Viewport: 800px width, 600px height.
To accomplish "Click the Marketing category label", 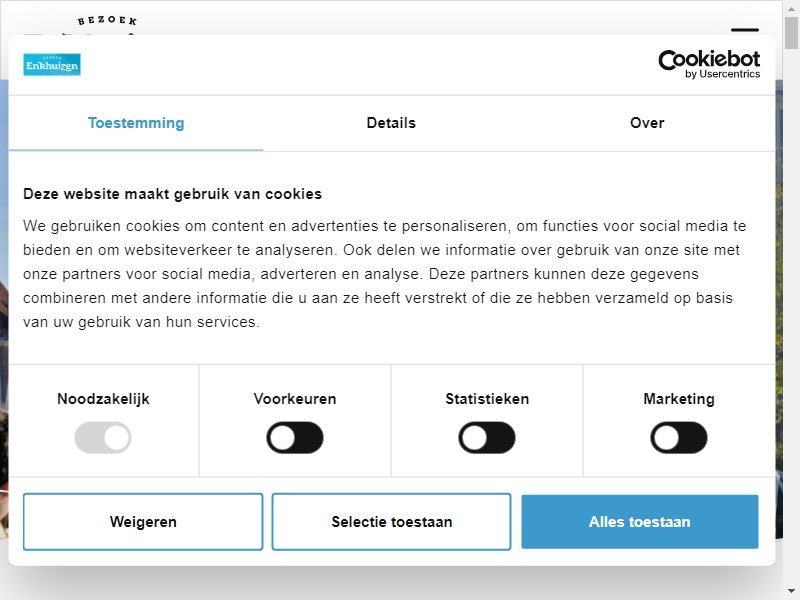I will coord(679,399).
